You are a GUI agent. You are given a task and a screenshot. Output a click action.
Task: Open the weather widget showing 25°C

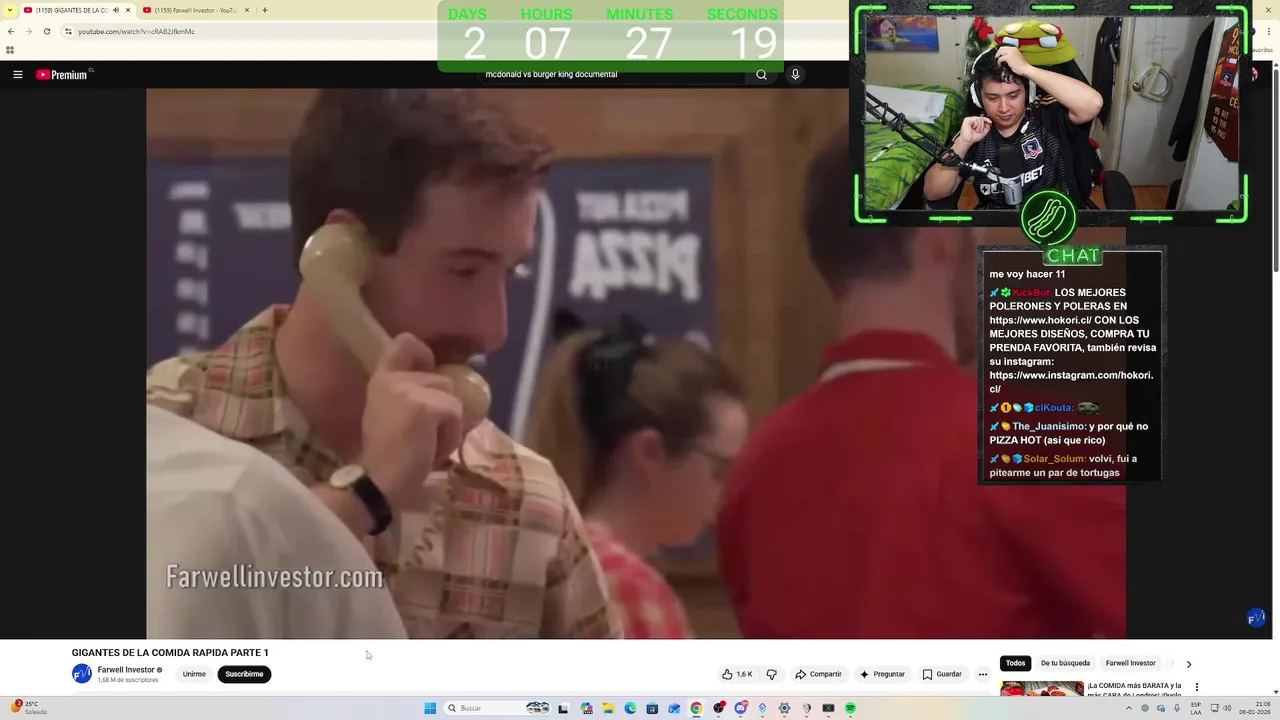30,708
